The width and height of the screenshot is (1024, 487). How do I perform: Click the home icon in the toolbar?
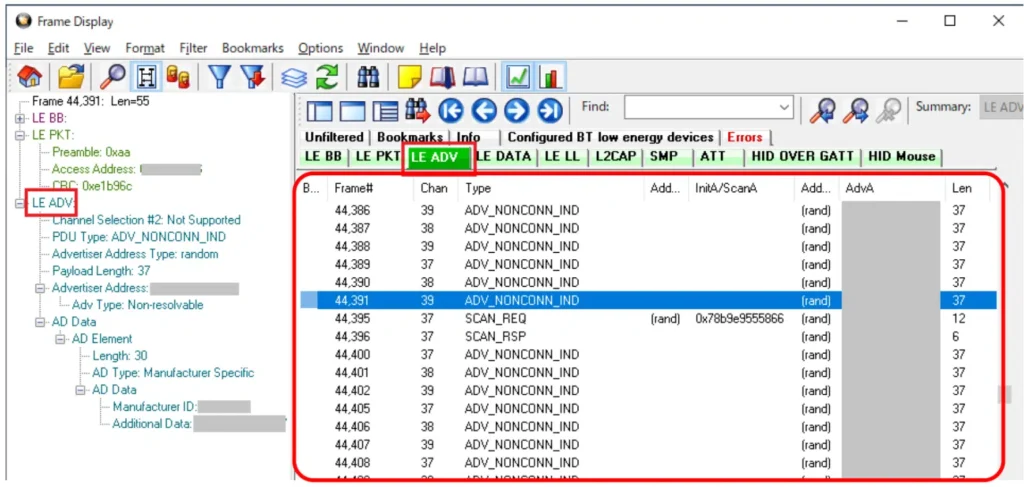click(x=30, y=77)
